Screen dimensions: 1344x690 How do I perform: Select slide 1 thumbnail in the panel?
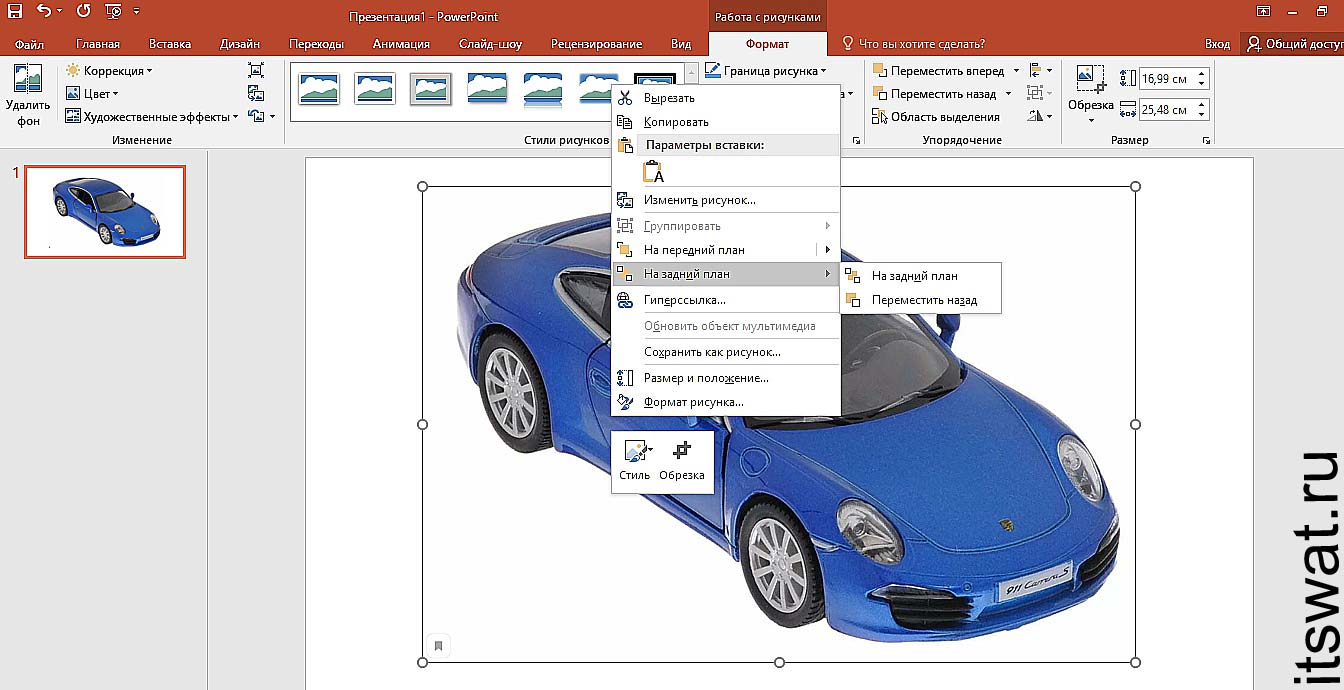point(105,212)
